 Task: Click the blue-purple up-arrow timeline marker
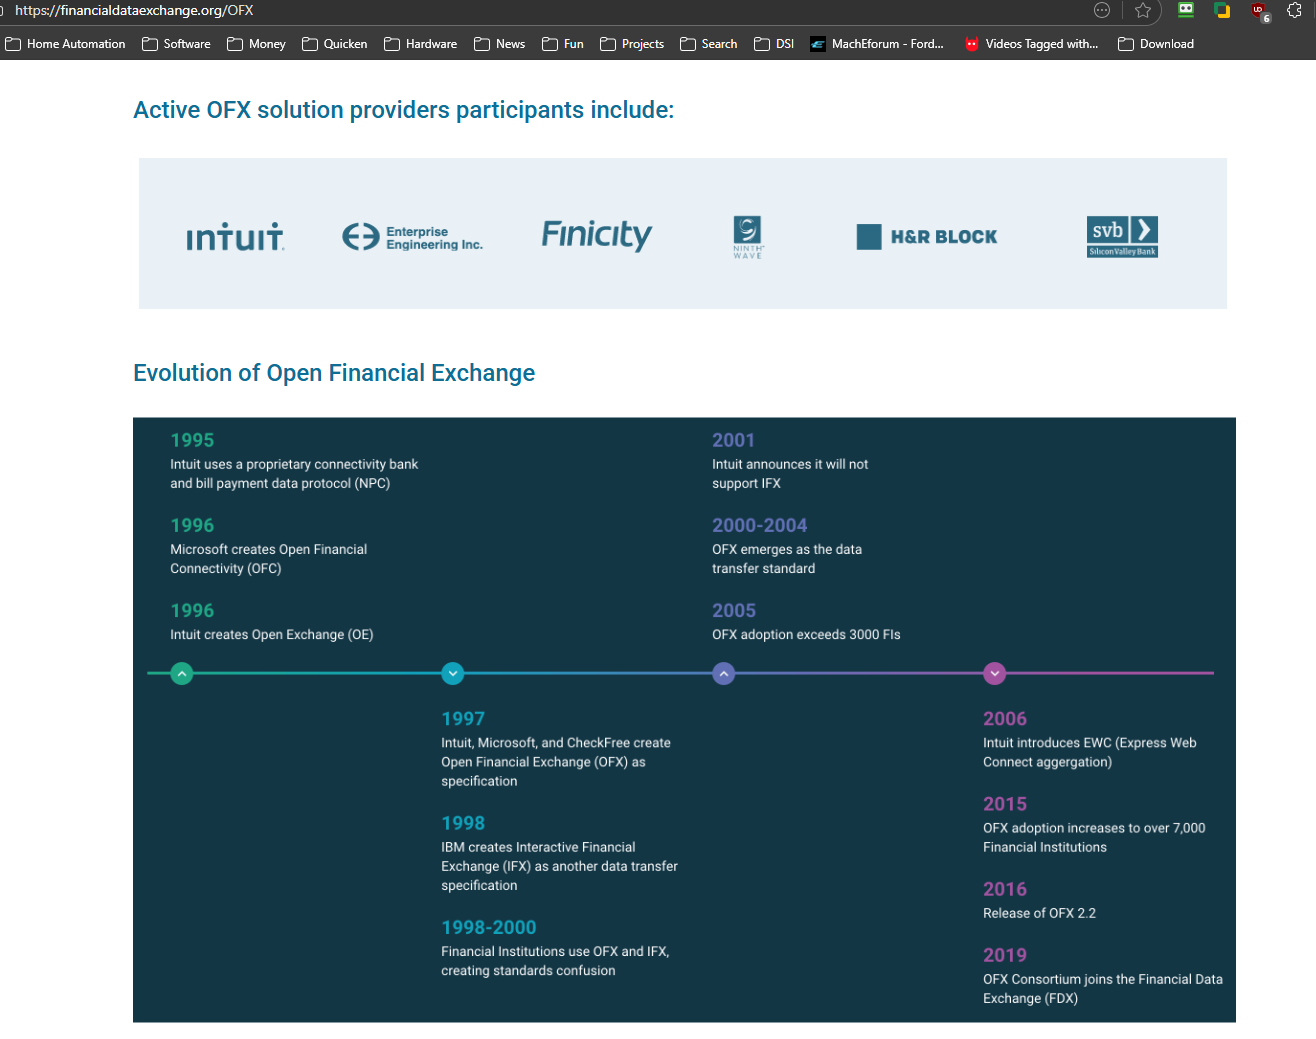tap(724, 674)
